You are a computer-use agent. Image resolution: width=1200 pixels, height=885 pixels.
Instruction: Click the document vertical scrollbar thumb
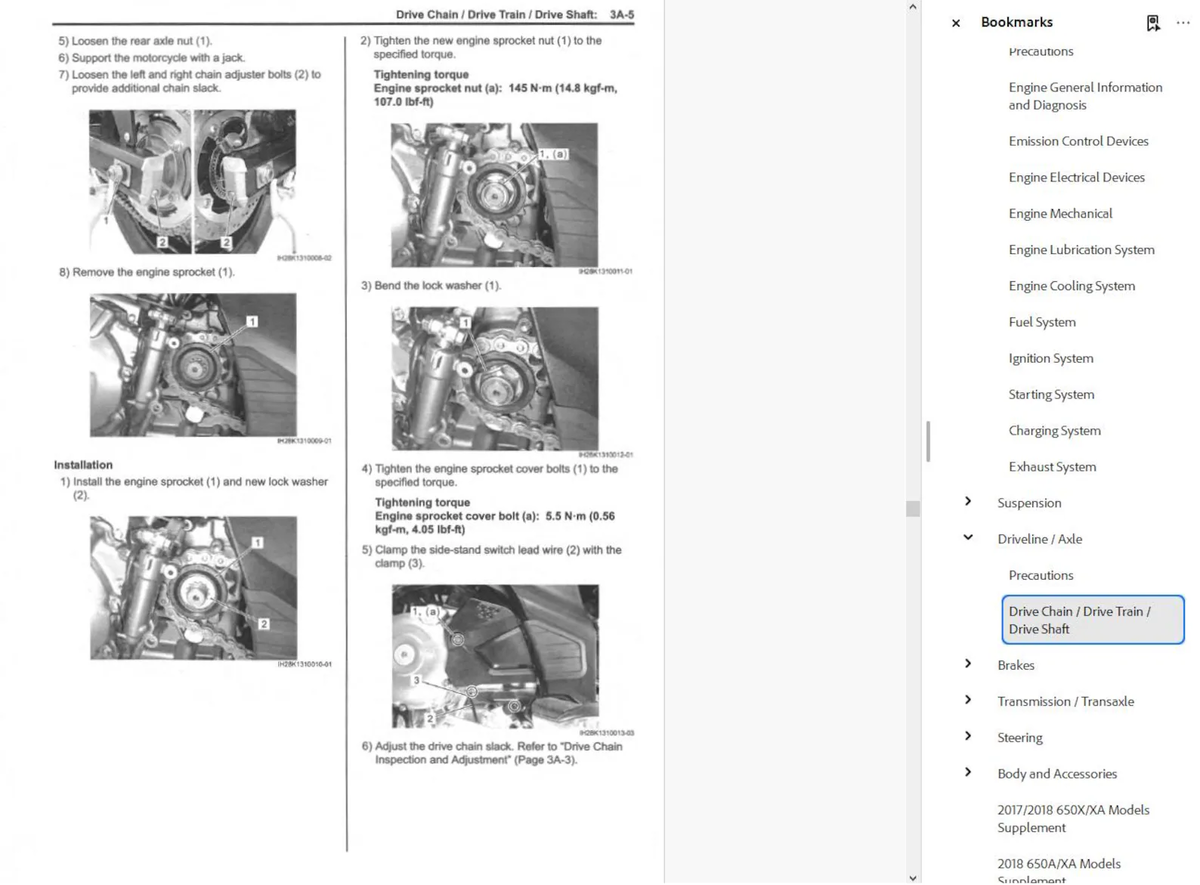pyautogui.click(x=912, y=509)
